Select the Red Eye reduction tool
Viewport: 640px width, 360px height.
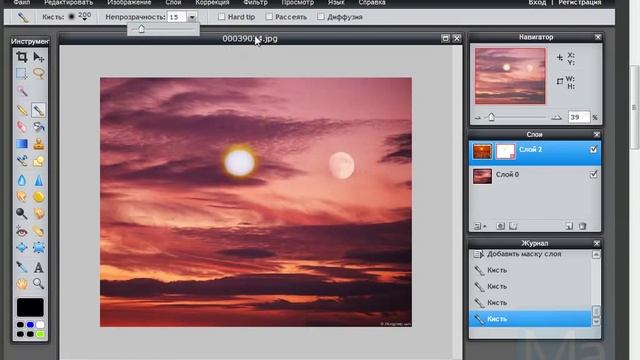(22, 231)
